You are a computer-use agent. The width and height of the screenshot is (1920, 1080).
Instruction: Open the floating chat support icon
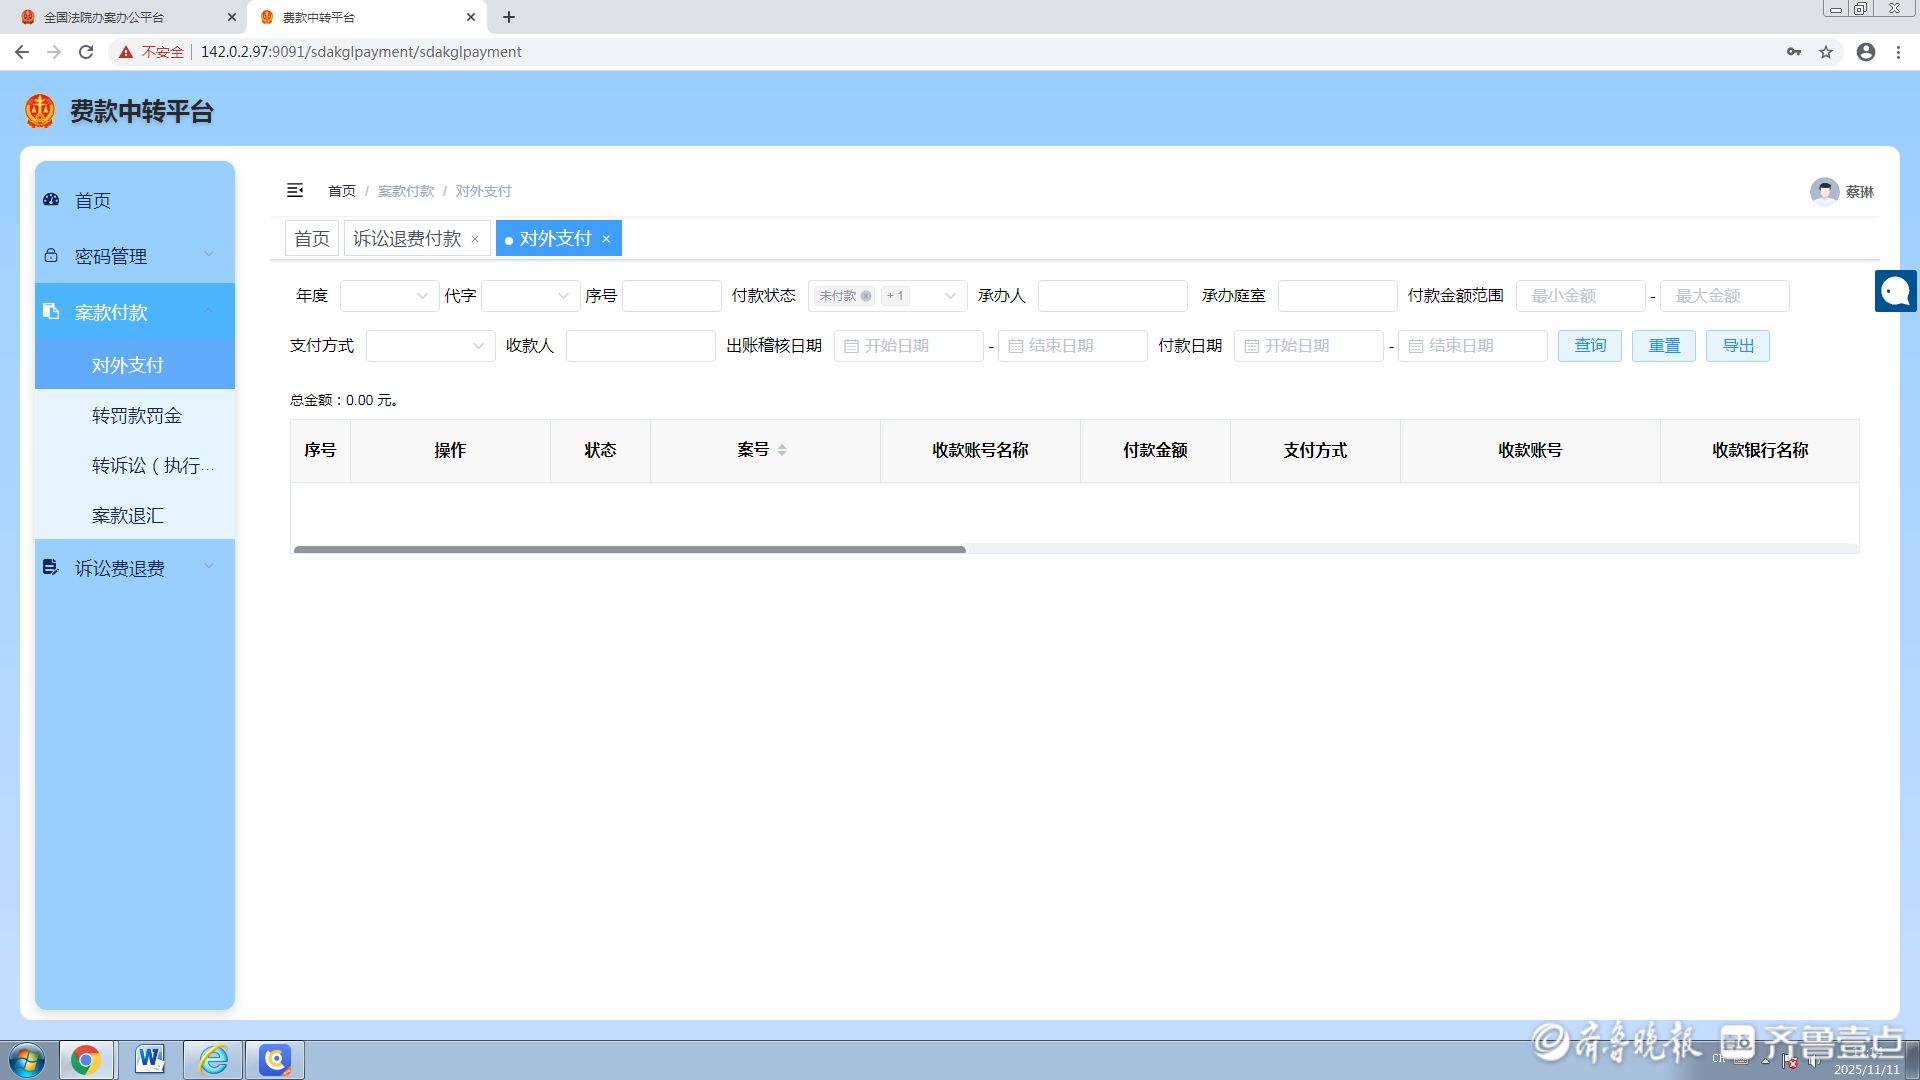tap(1895, 291)
